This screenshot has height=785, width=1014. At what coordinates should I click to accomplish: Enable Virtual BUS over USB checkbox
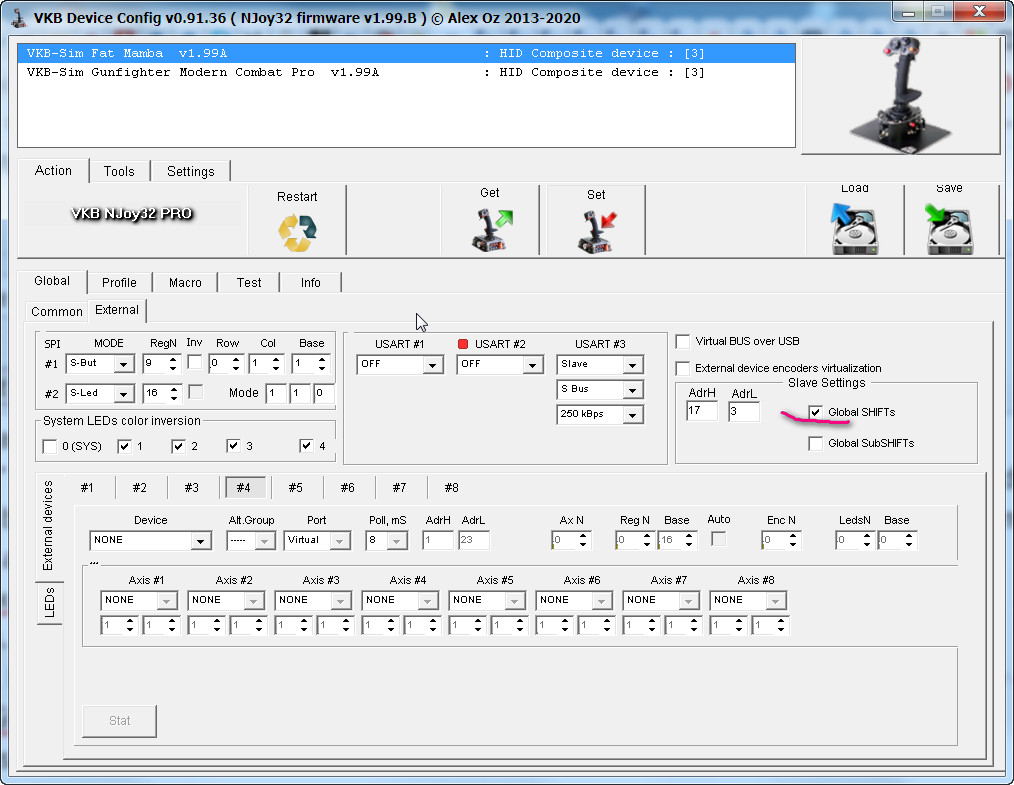[683, 341]
